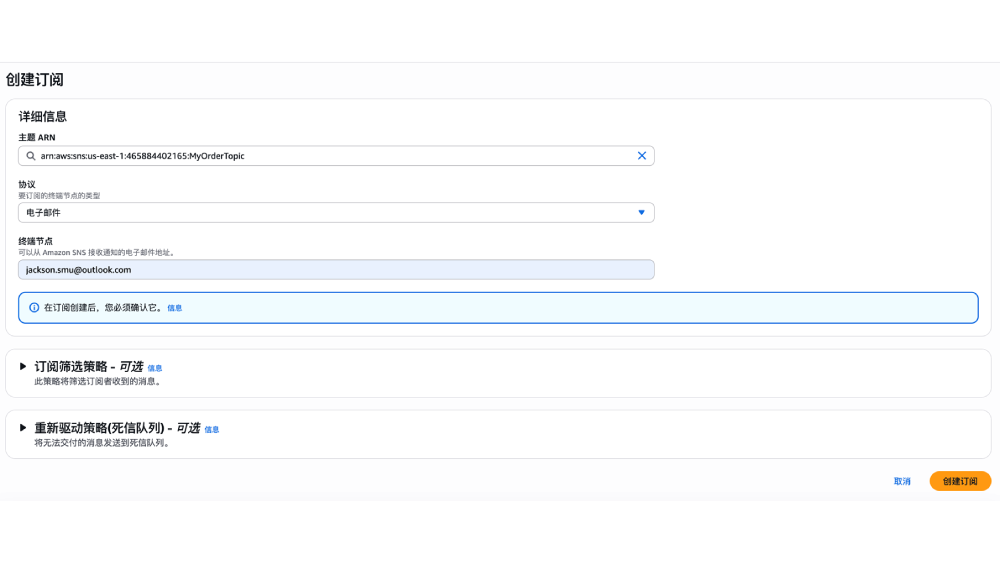
Task: Click the arrow on the 协议 dropdown
Action: pyautogui.click(x=642, y=212)
